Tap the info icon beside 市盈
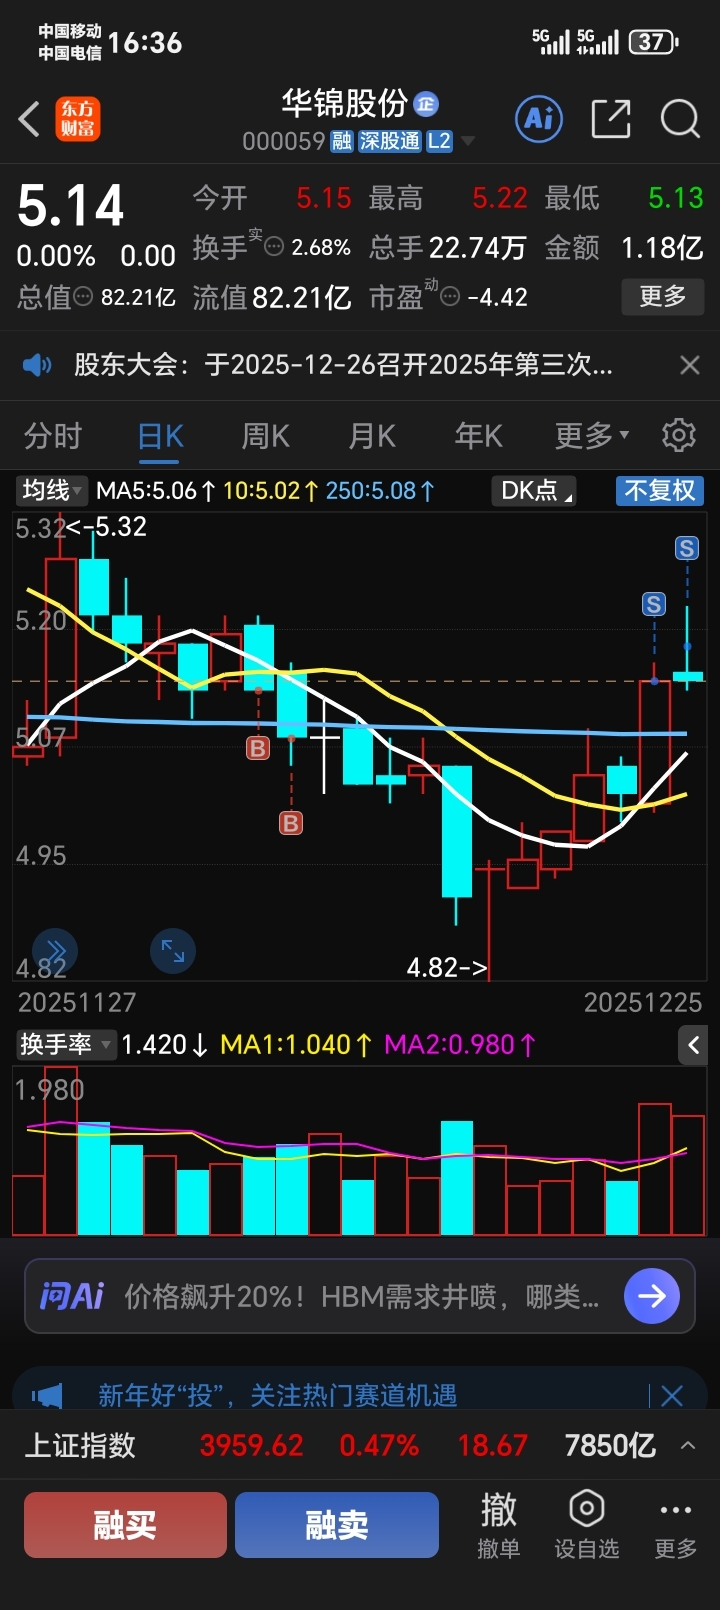 (x=450, y=297)
